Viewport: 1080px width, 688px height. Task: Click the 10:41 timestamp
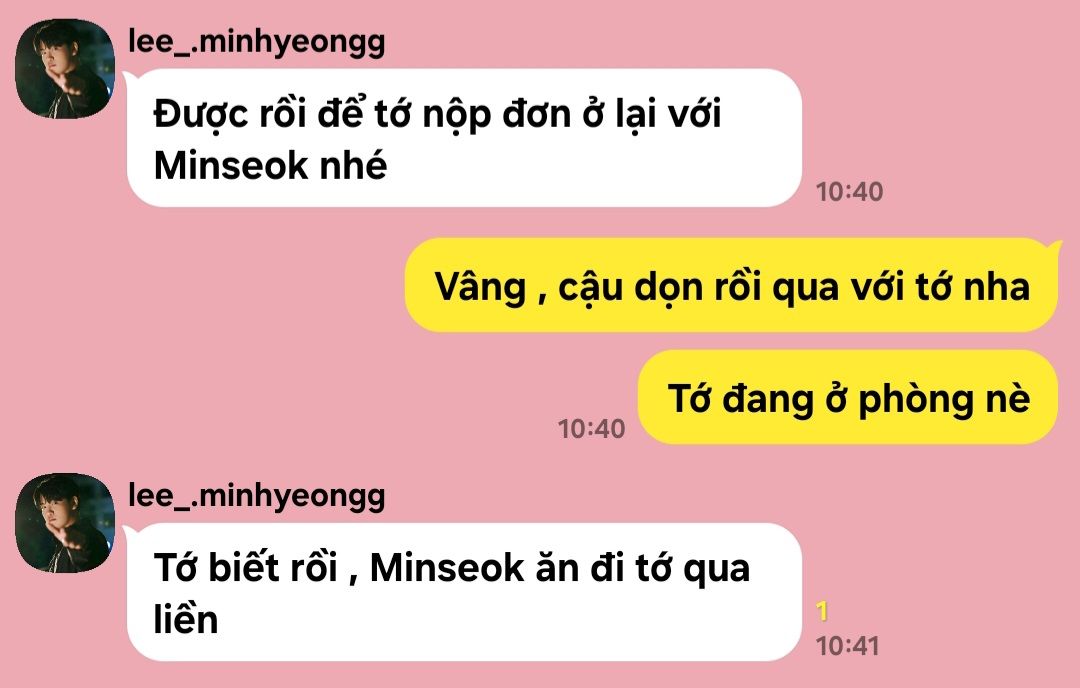pyautogui.click(x=847, y=646)
